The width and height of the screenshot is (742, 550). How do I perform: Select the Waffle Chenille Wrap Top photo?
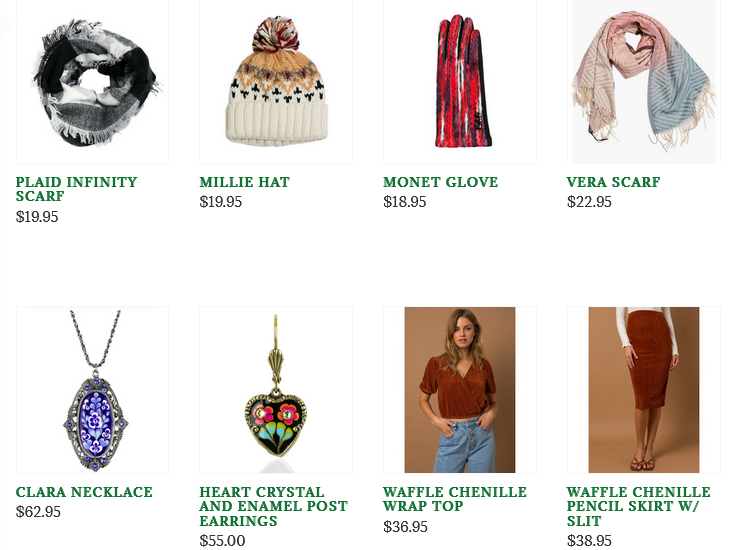[x=459, y=390]
